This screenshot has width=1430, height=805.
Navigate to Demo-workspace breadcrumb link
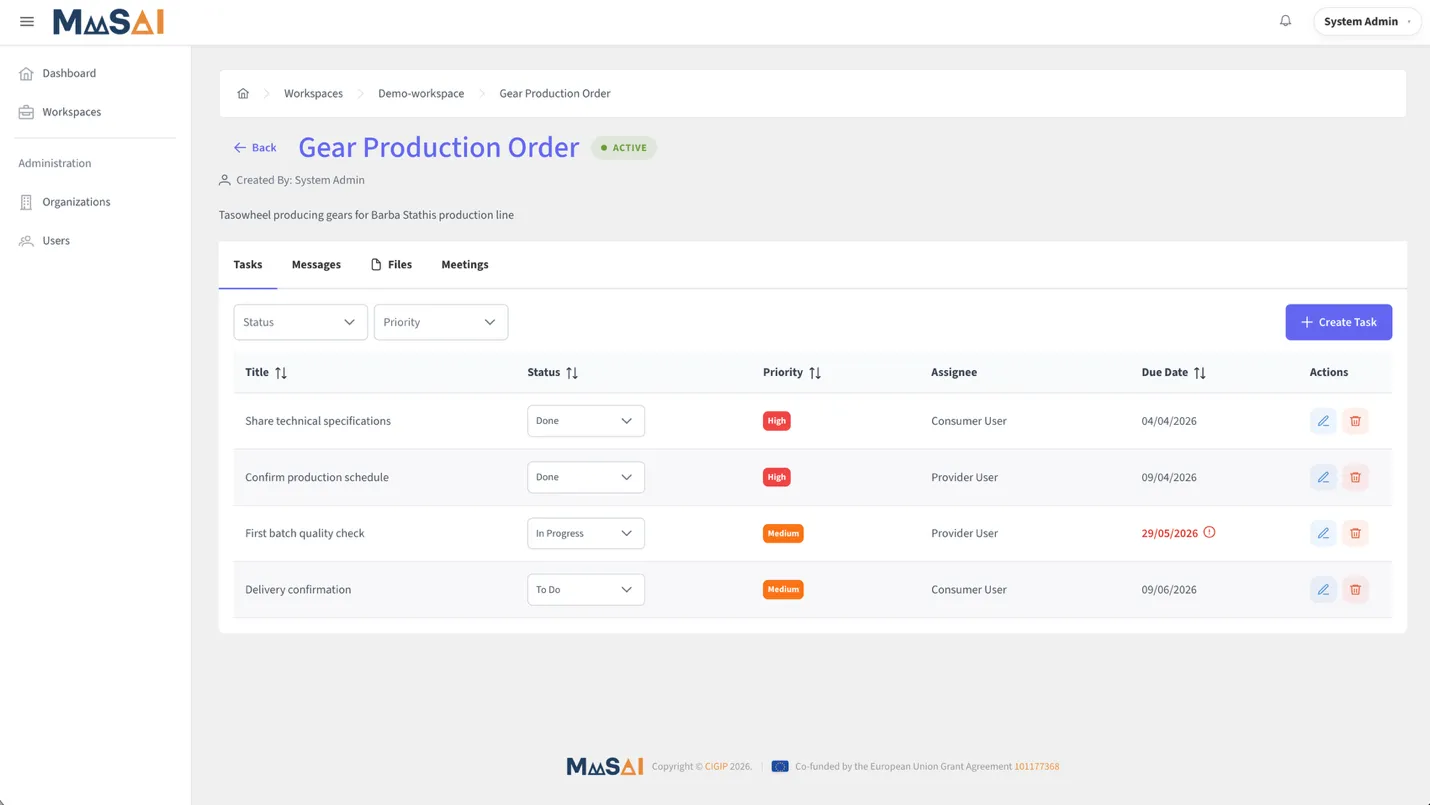coord(421,93)
